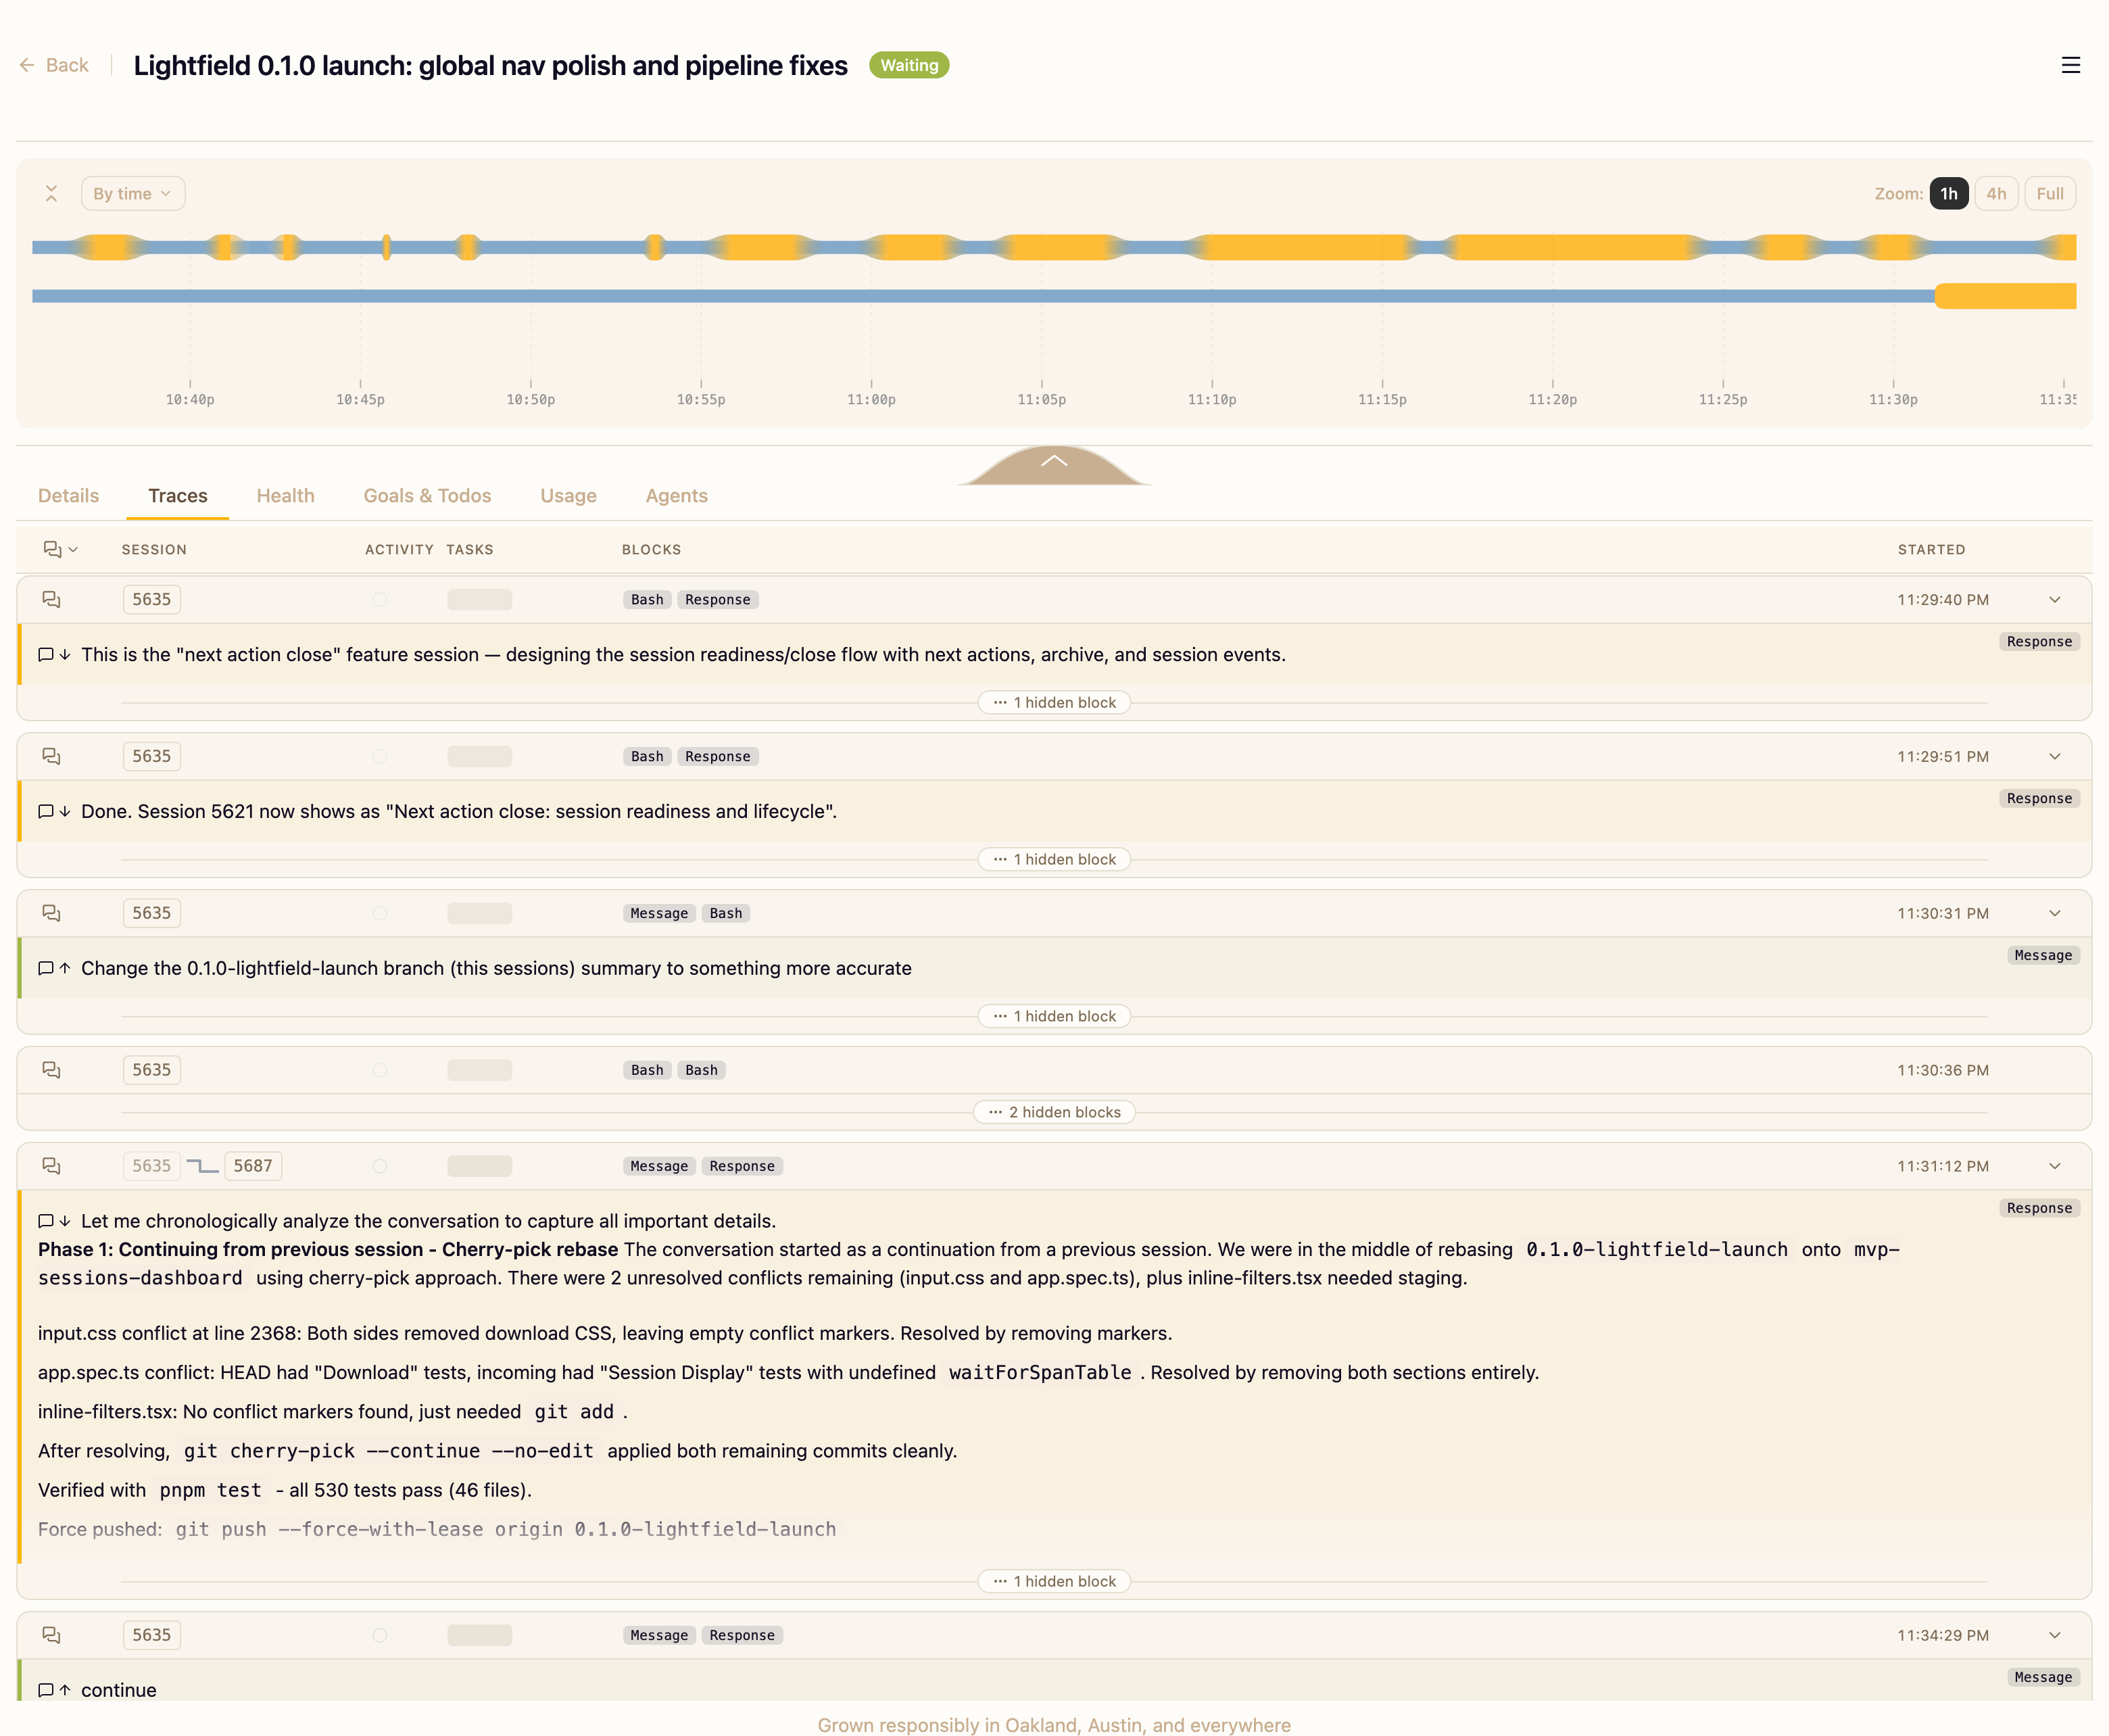
Task: Set zoom to 1h
Action: [x=1948, y=193]
